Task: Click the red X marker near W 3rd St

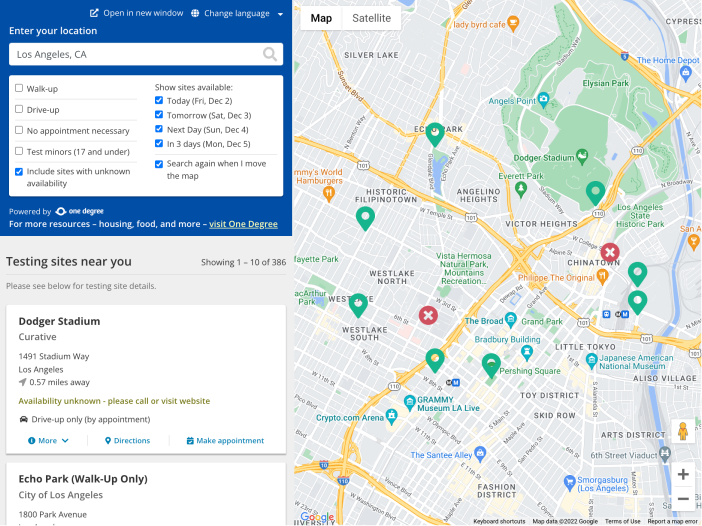Action: (428, 315)
